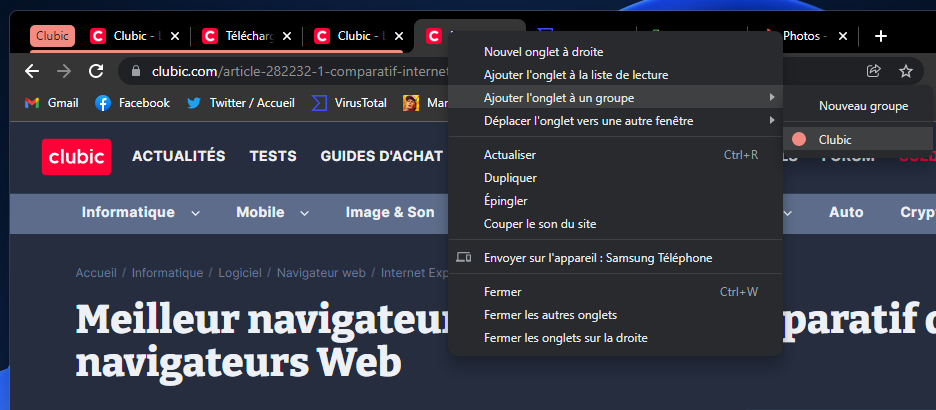This screenshot has height=410, width=936.
Task: Reload the page with refresh icon
Action: (x=96, y=72)
